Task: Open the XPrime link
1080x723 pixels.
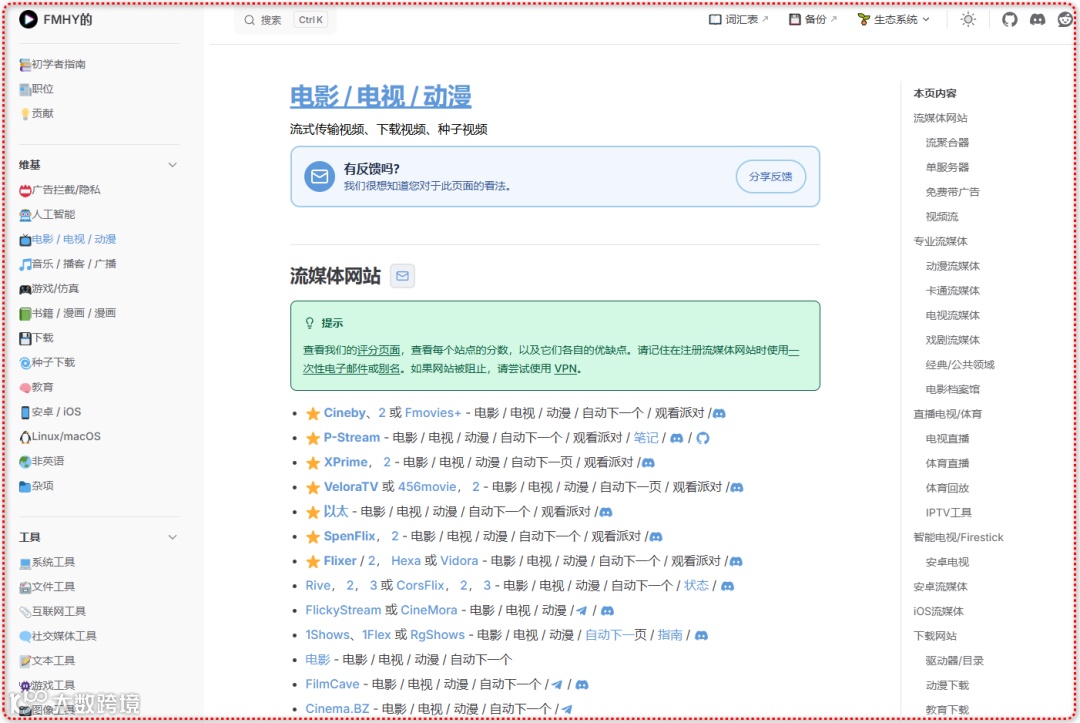Action: (346, 463)
